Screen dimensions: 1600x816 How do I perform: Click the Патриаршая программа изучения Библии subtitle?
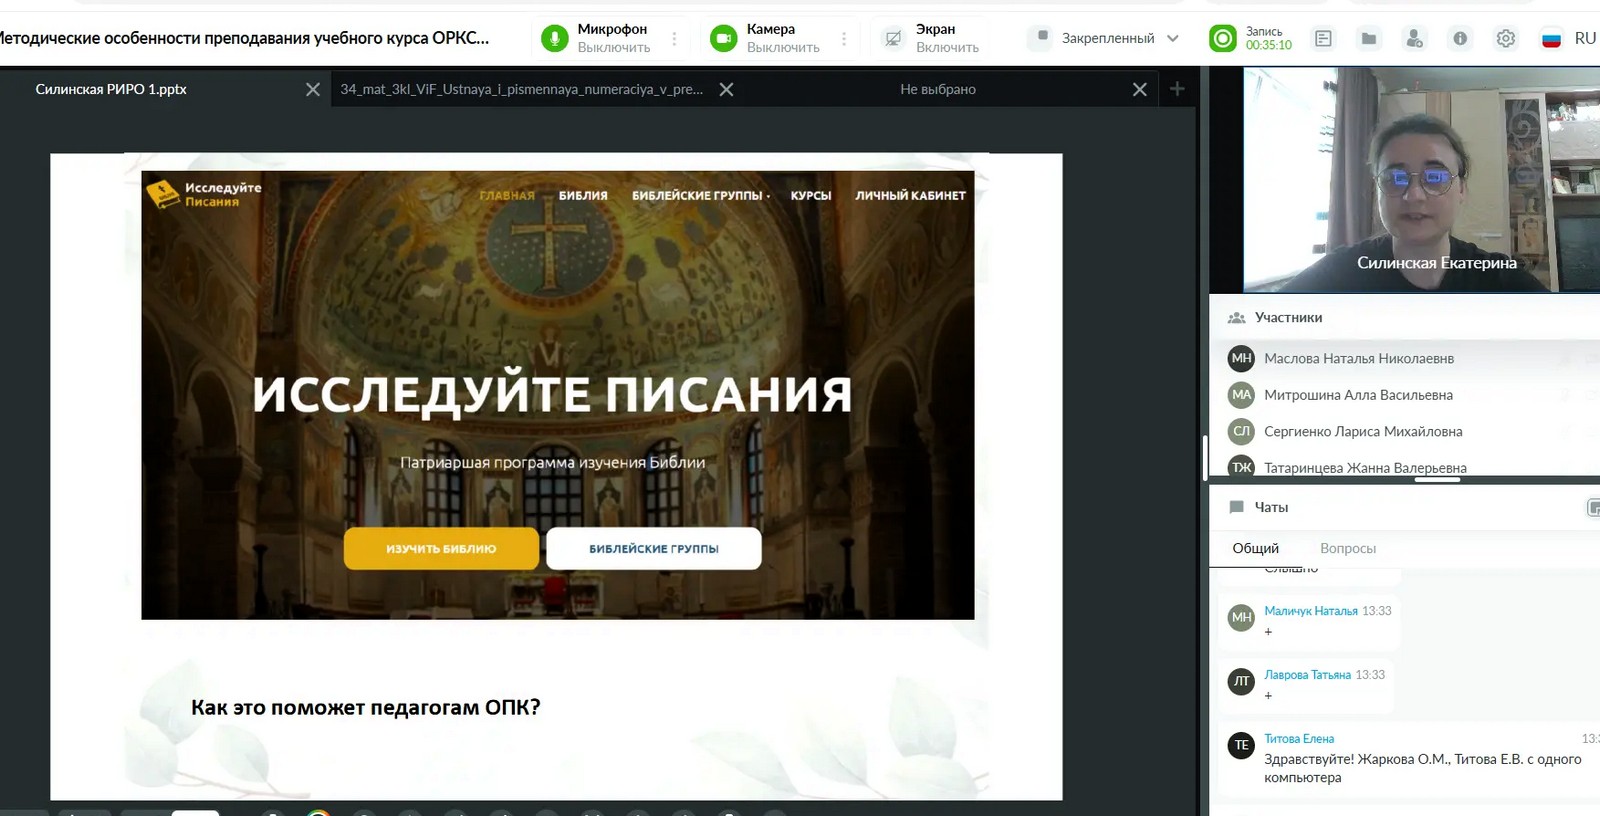553,463
